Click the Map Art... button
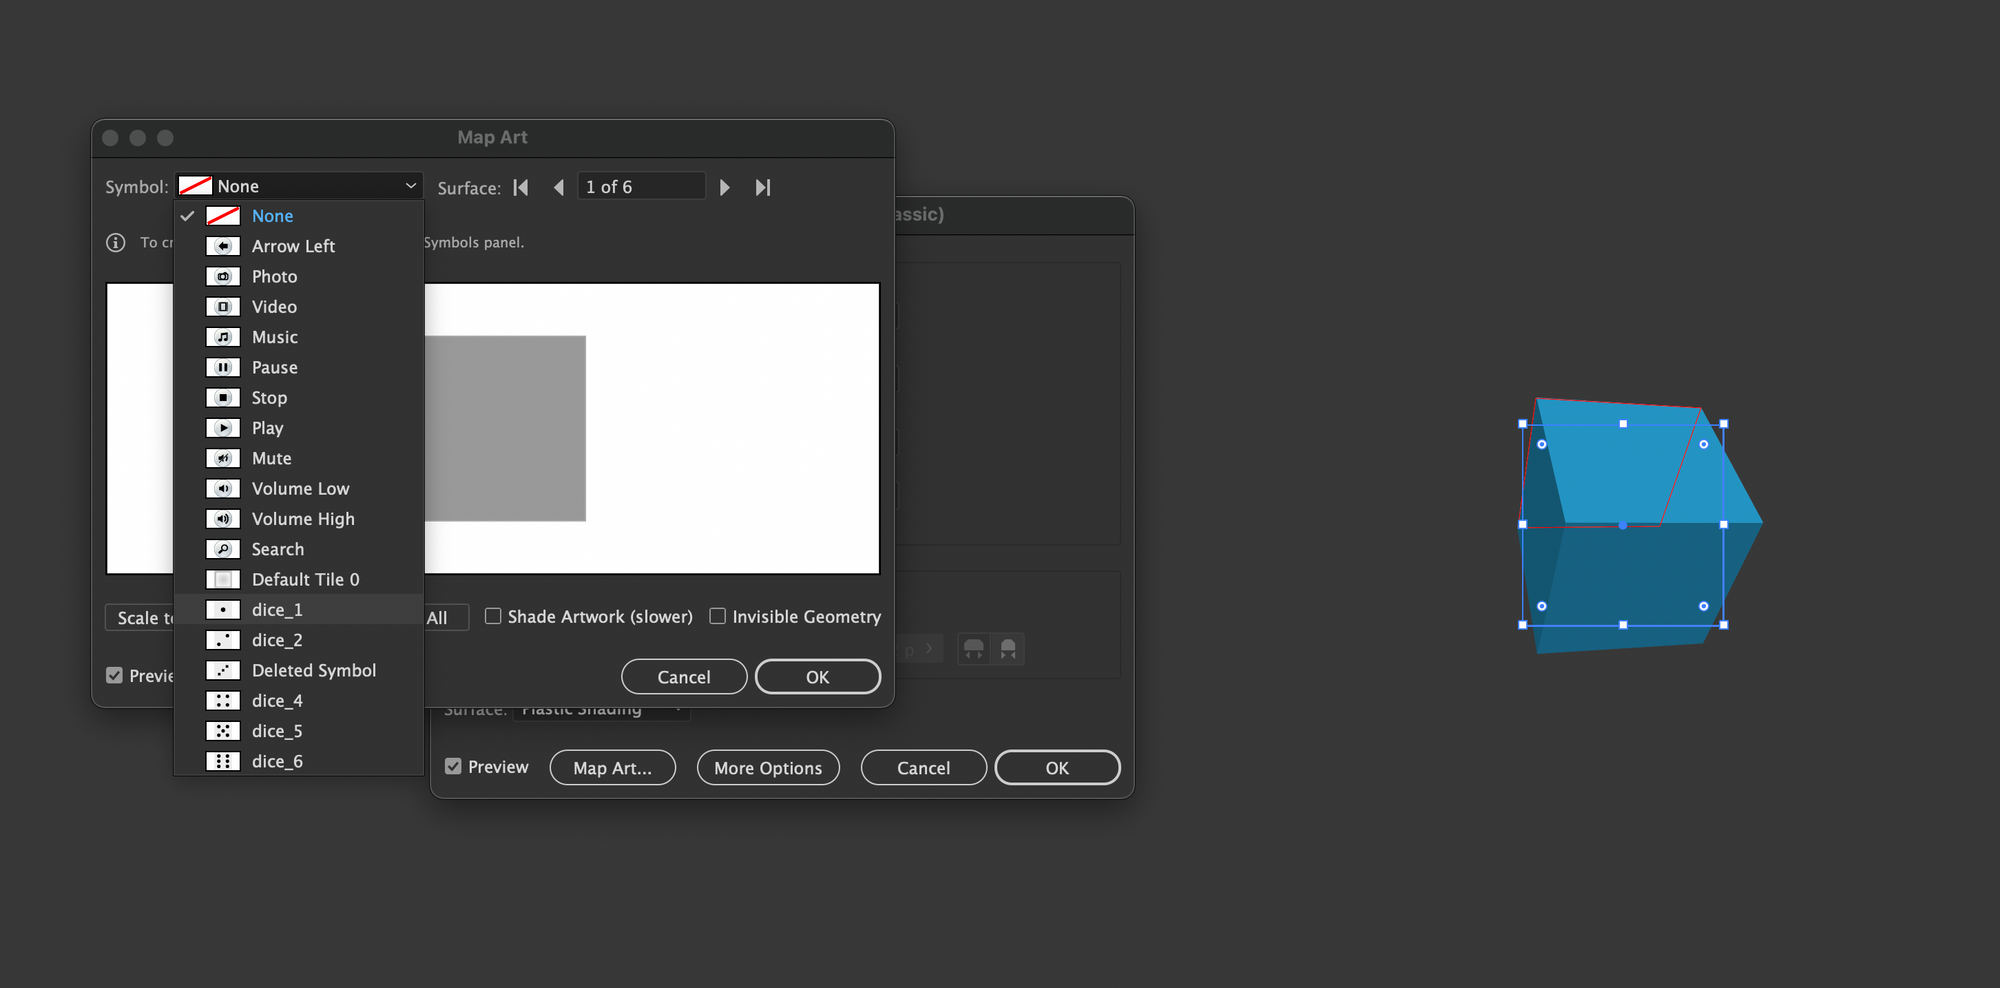 [612, 768]
